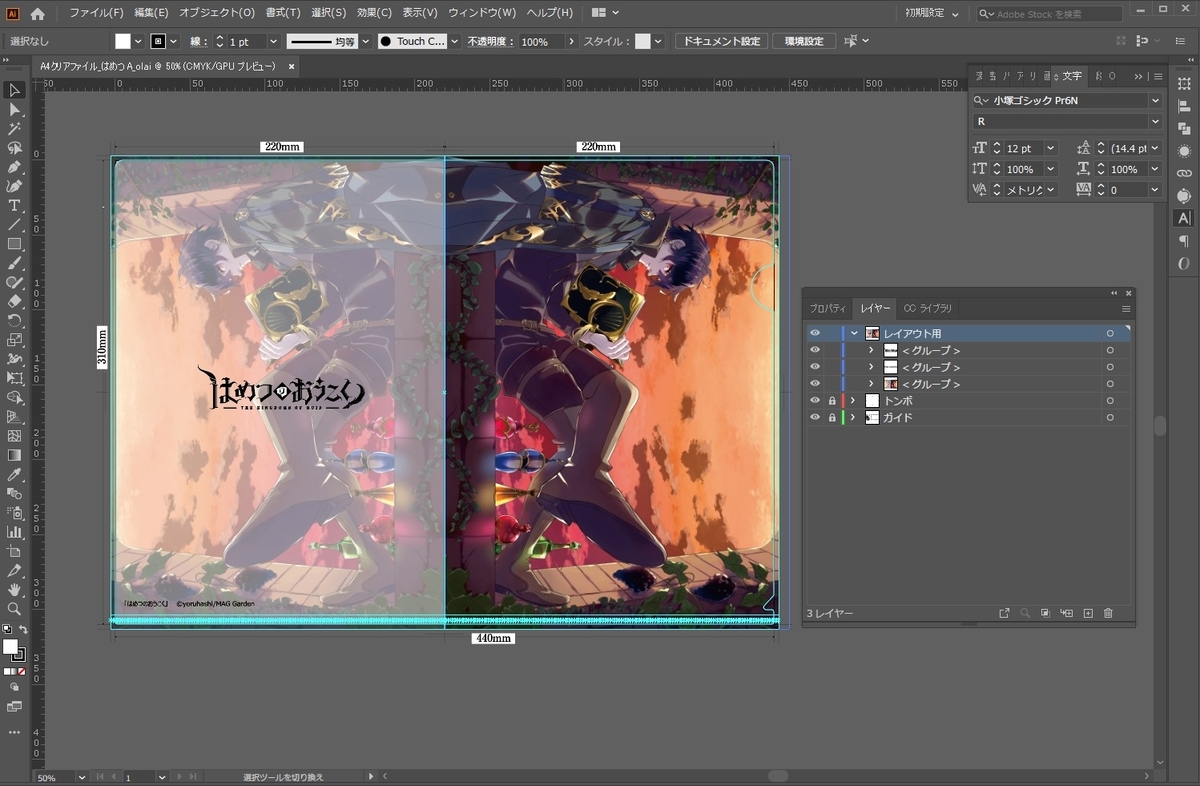Click the stroke weight 1 pt field
The image size is (1200, 786).
point(245,41)
